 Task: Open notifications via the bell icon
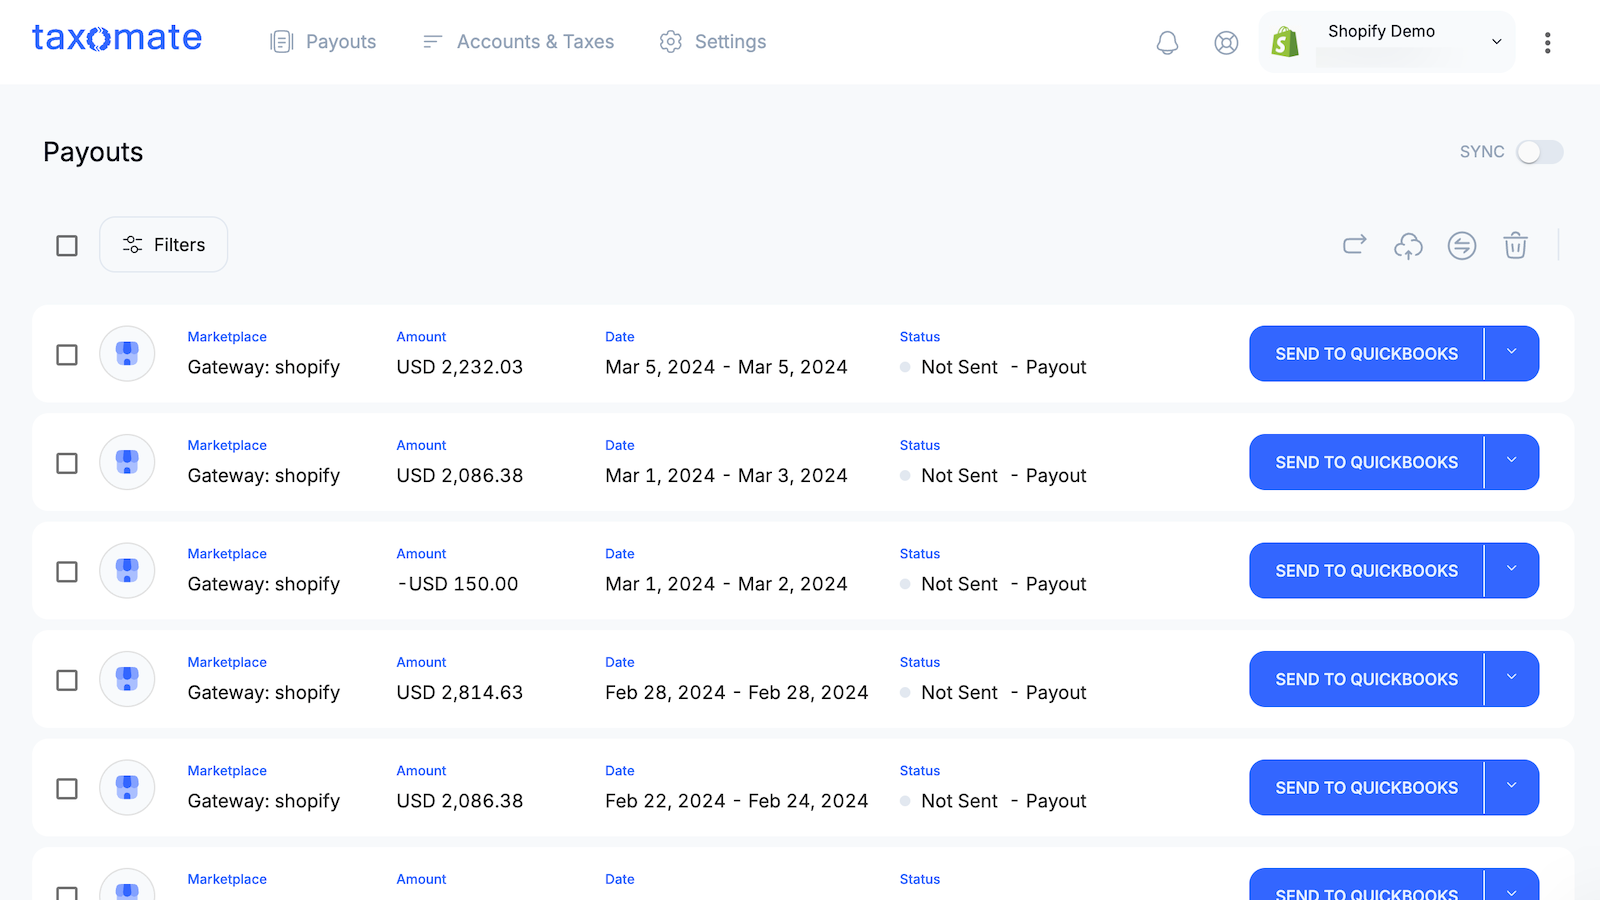click(1166, 43)
